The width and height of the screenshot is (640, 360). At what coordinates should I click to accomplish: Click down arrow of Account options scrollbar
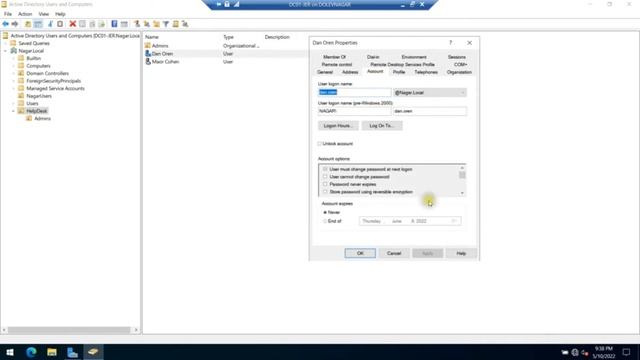click(462, 193)
